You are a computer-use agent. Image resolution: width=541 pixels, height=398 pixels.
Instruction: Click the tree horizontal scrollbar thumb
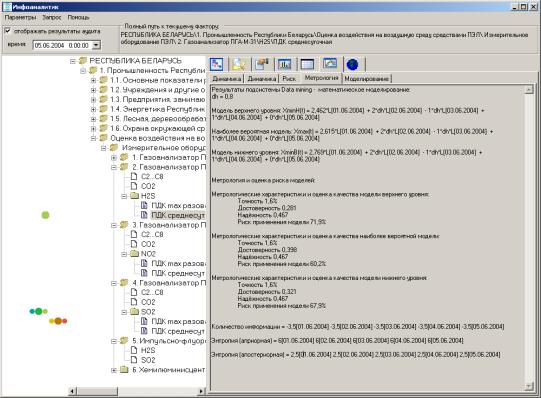point(97,391)
